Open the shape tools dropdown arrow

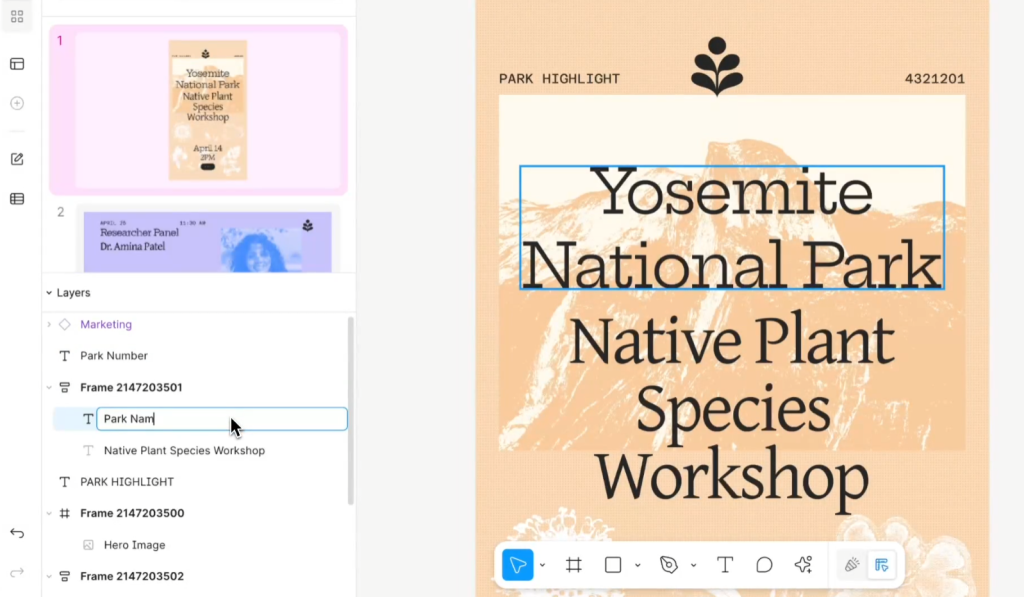point(637,566)
